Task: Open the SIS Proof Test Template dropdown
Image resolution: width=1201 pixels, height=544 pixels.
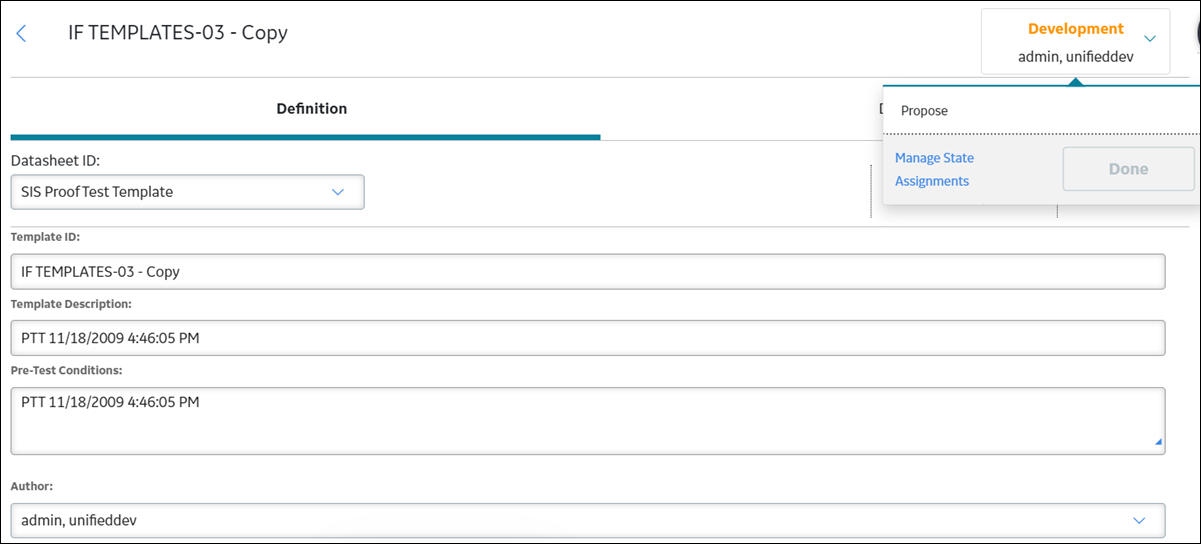Action: click(187, 192)
